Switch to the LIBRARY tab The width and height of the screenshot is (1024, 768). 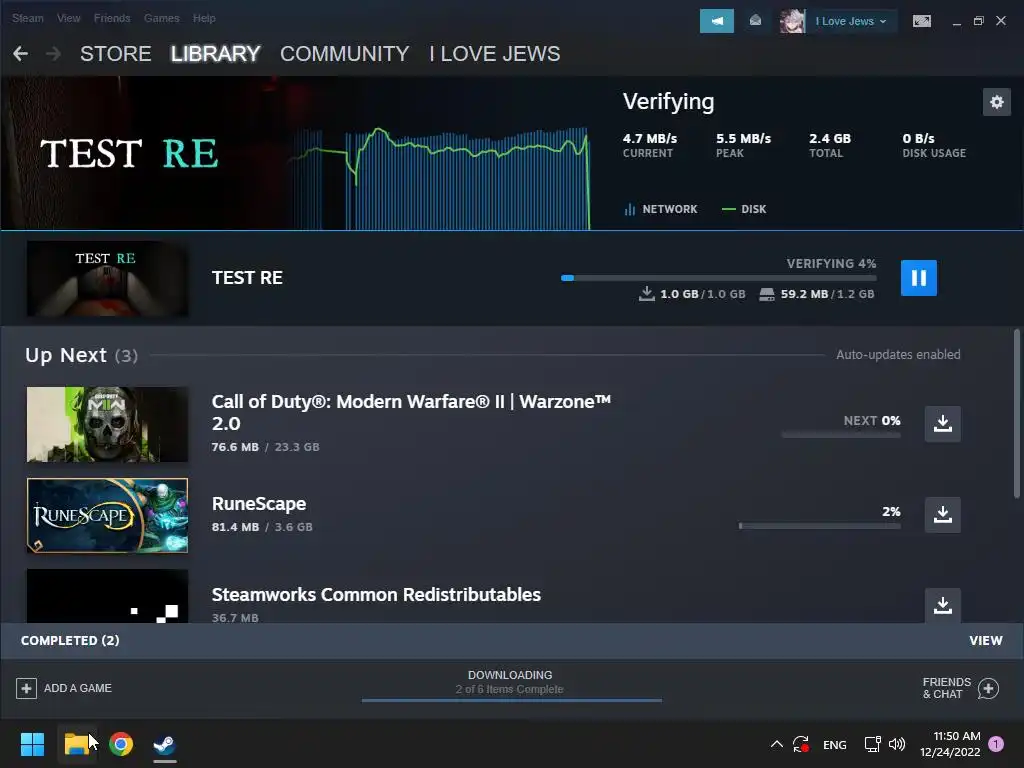pos(216,54)
